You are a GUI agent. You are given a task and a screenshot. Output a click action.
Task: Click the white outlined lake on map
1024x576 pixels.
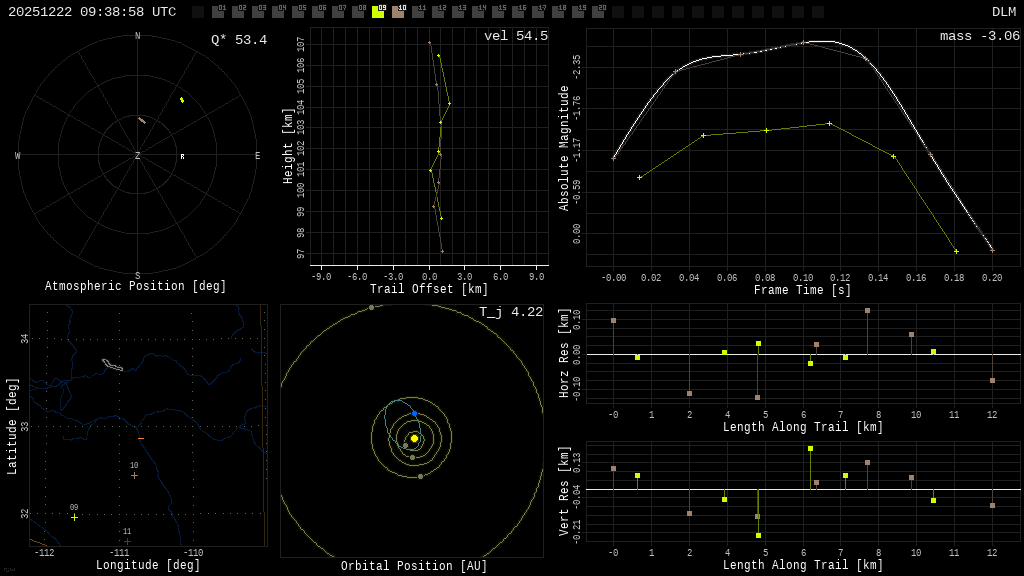coord(112,365)
